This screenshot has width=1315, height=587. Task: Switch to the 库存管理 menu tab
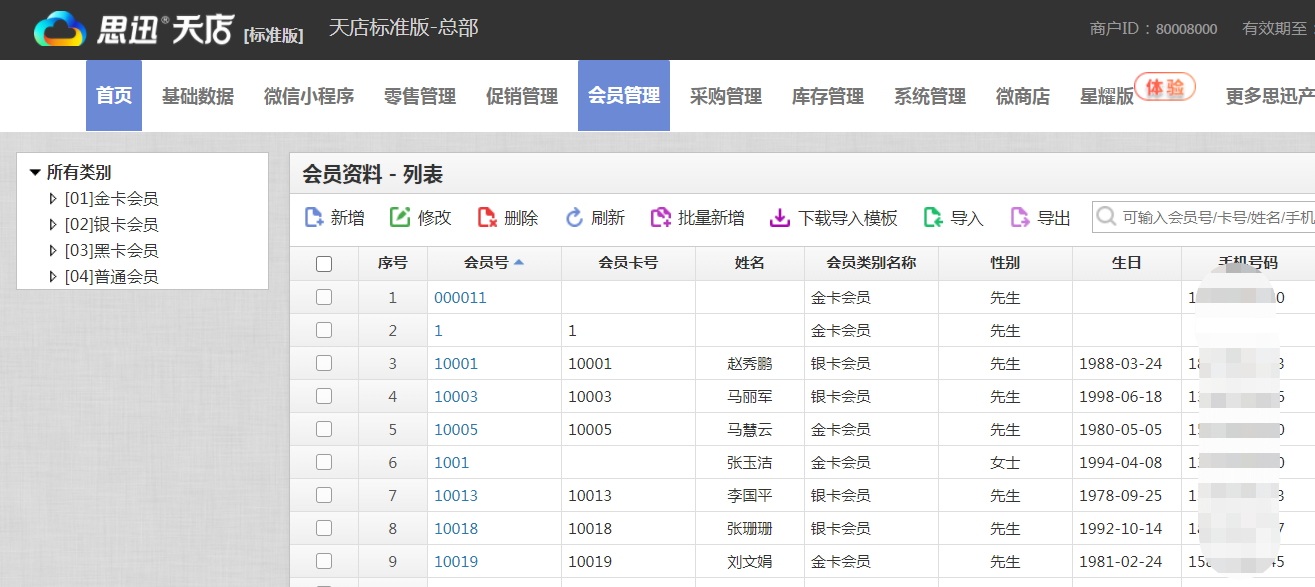click(828, 96)
